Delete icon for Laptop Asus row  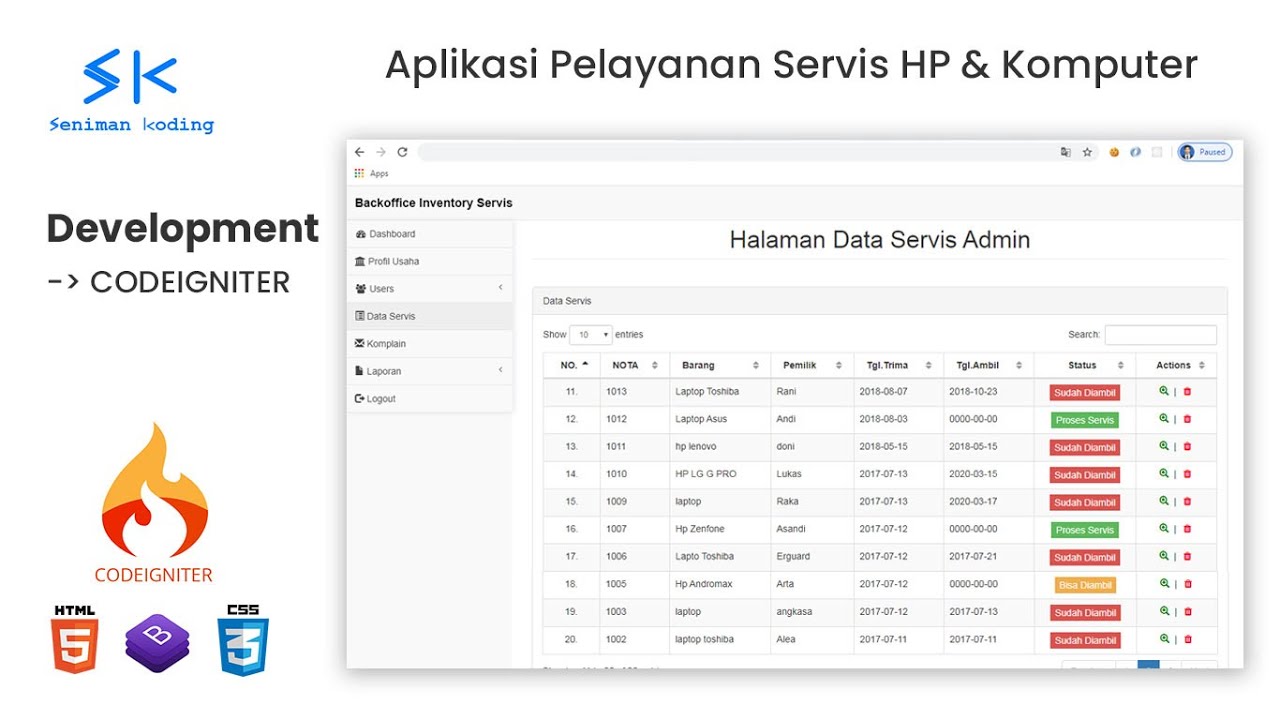tap(1188, 419)
